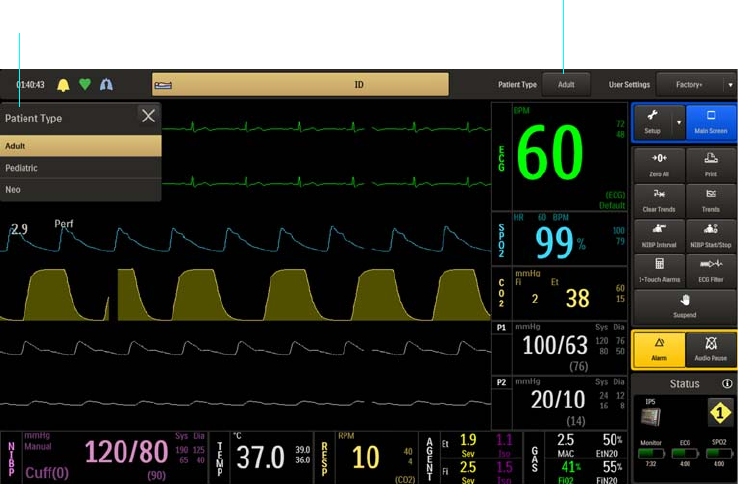Expand the Setup dropdown arrow
This screenshot has height=484, width=738.
[x=679, y=122]
